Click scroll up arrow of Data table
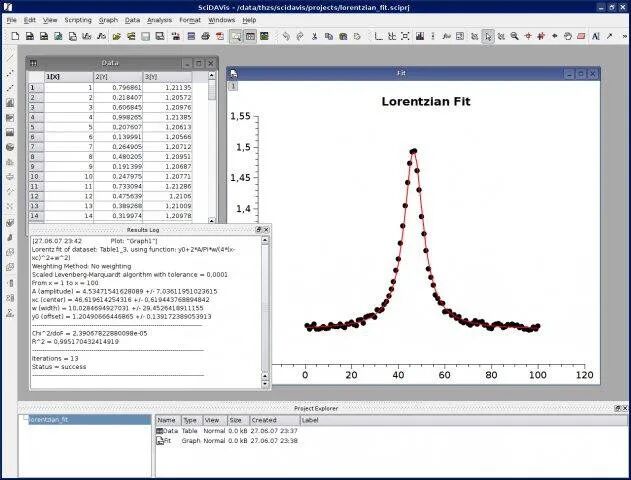The width and height of the screenshot is (631, 480). 212,75
